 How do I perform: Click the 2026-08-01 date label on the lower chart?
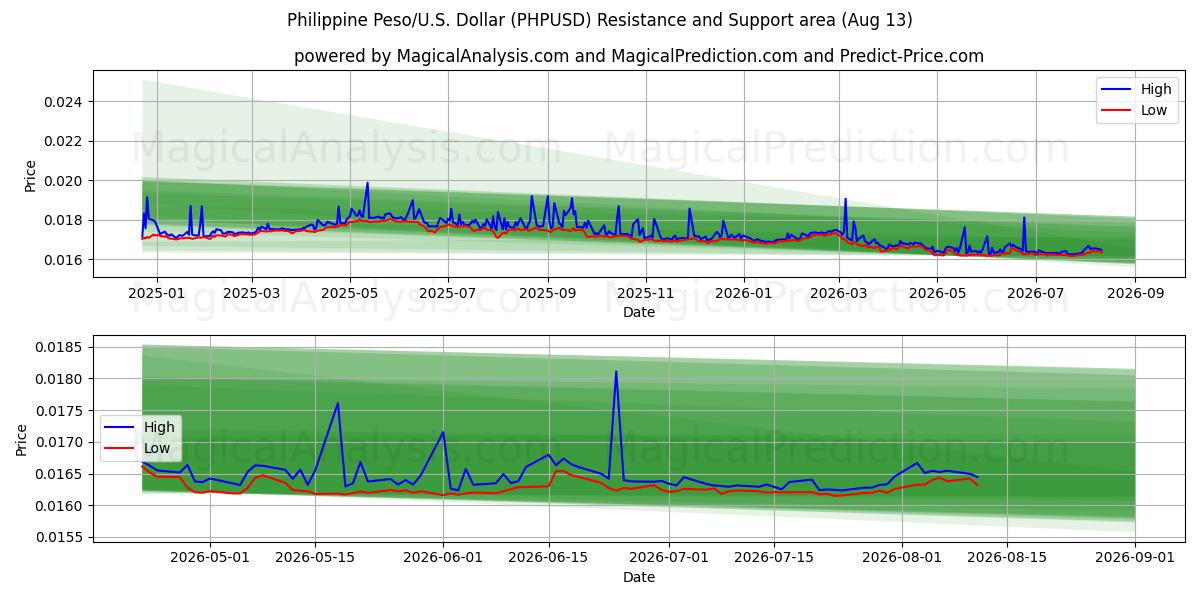[901, 560]
